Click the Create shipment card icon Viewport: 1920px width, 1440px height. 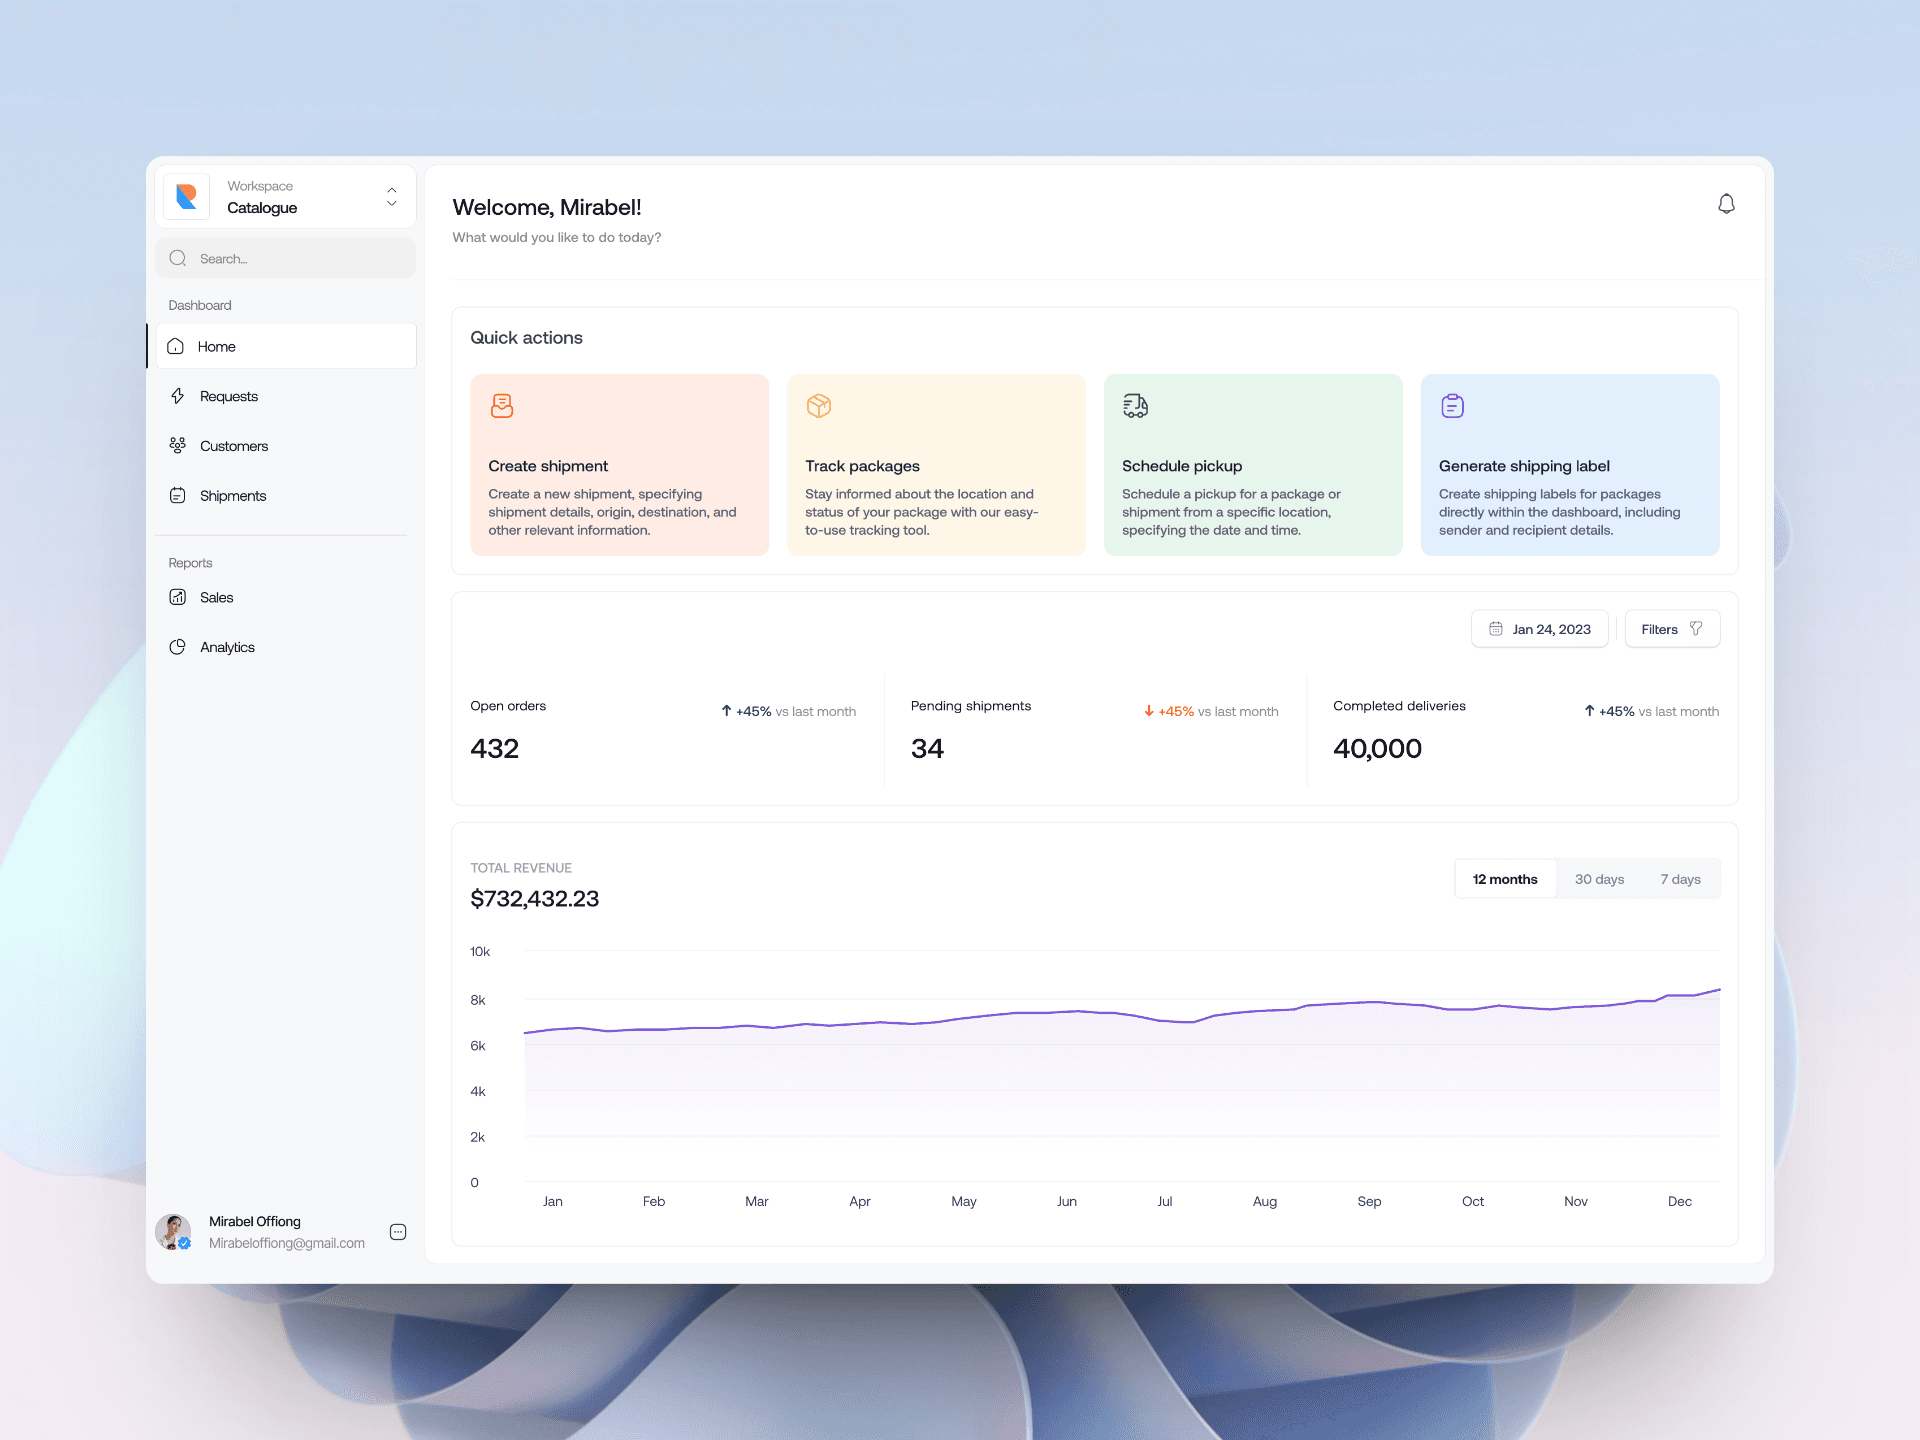[x=502, y=405]
